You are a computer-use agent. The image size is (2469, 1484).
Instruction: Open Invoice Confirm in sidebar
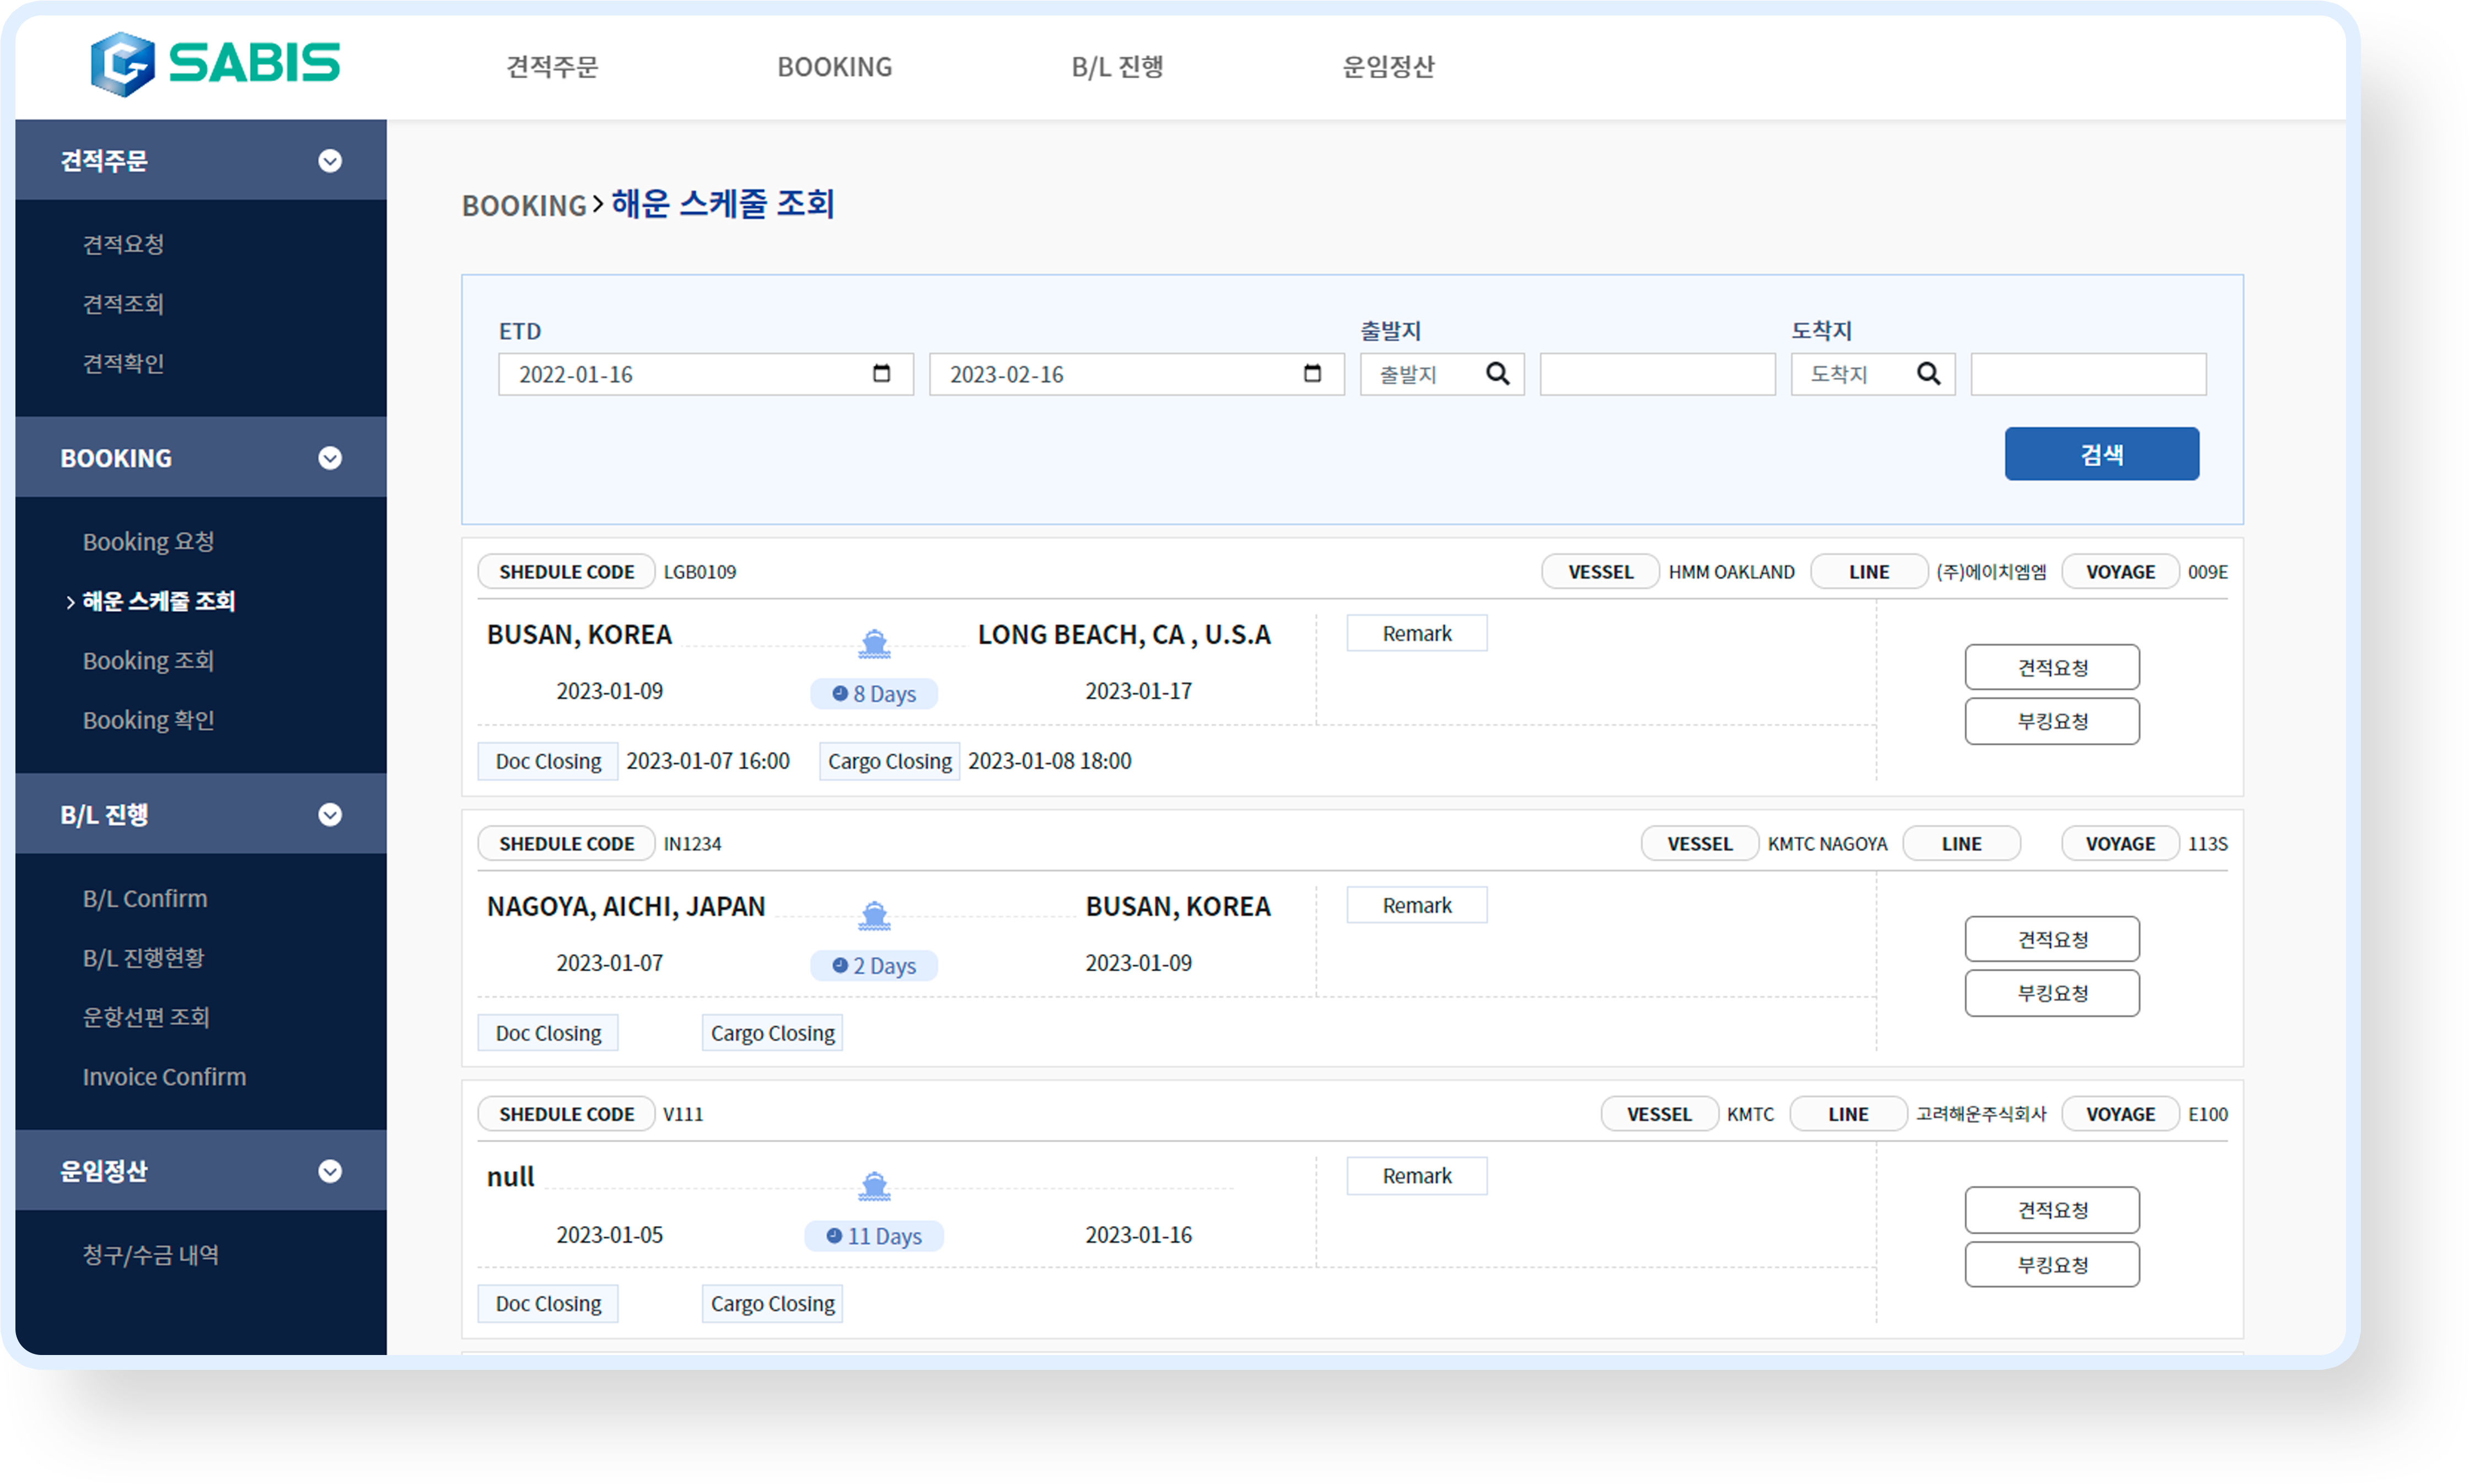pos(164,1077)
